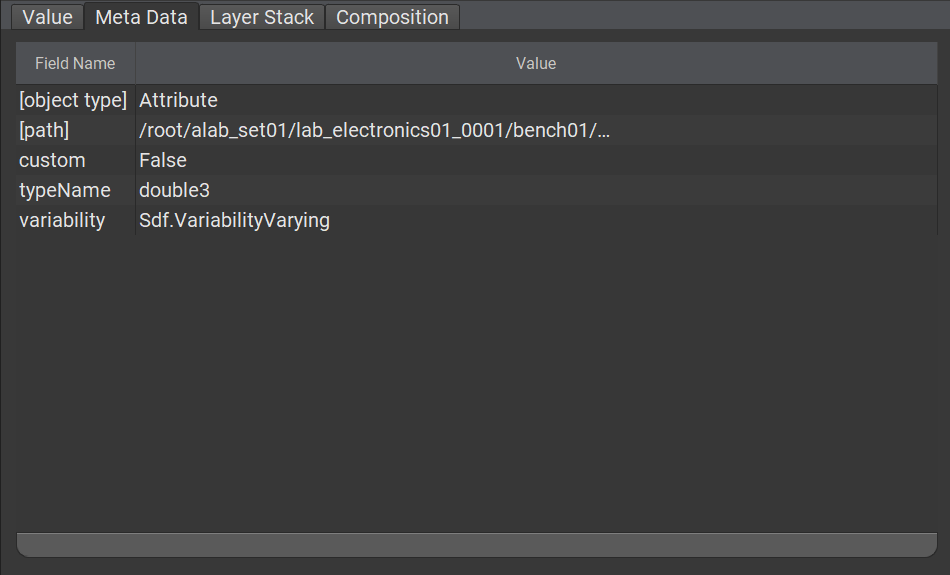Image resolution: width=950 pixels, height=575 pixels.
Task: Switch to the Value tab
Action: coord(47,17)
